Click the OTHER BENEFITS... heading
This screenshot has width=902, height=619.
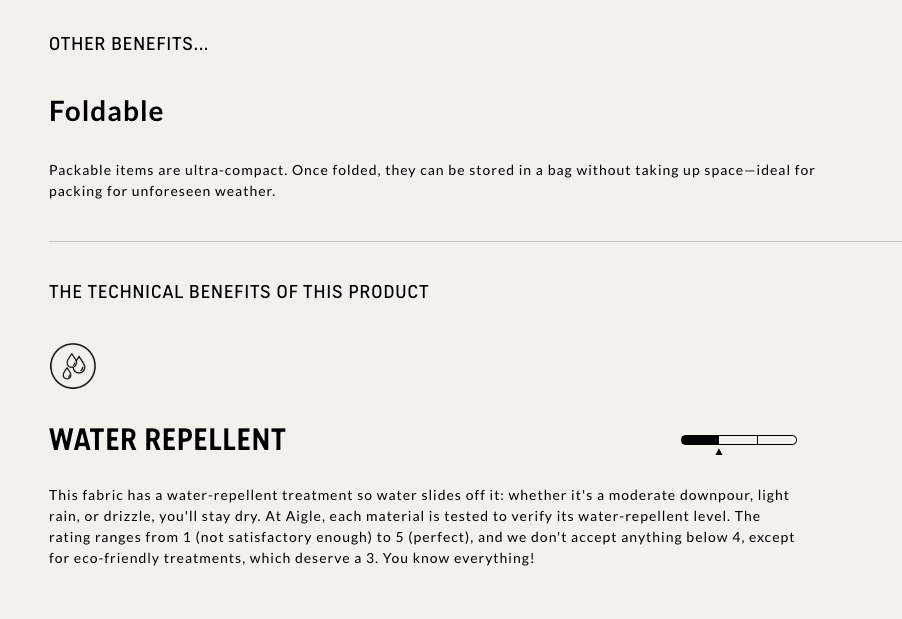coord(128,44)
